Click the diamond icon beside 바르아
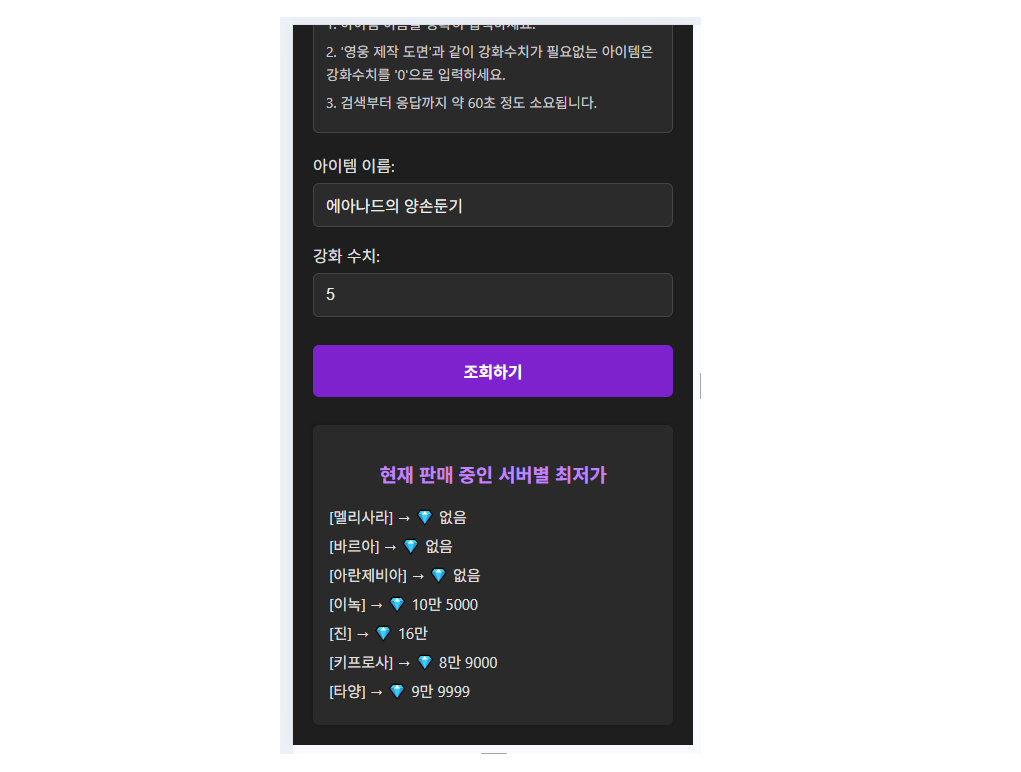This screenshot has width=1021, height=772. [x=411, y=546]
